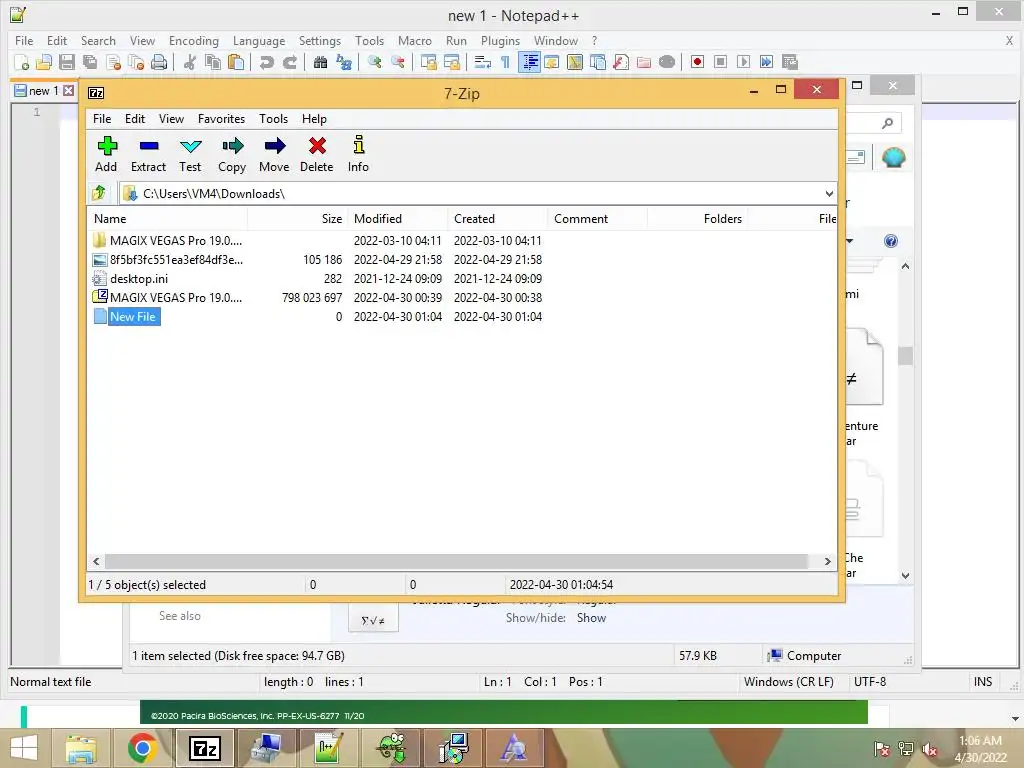1024x768 pixels.
Task: Open Chrome from the taskbar
Action: tap(142, 748)
